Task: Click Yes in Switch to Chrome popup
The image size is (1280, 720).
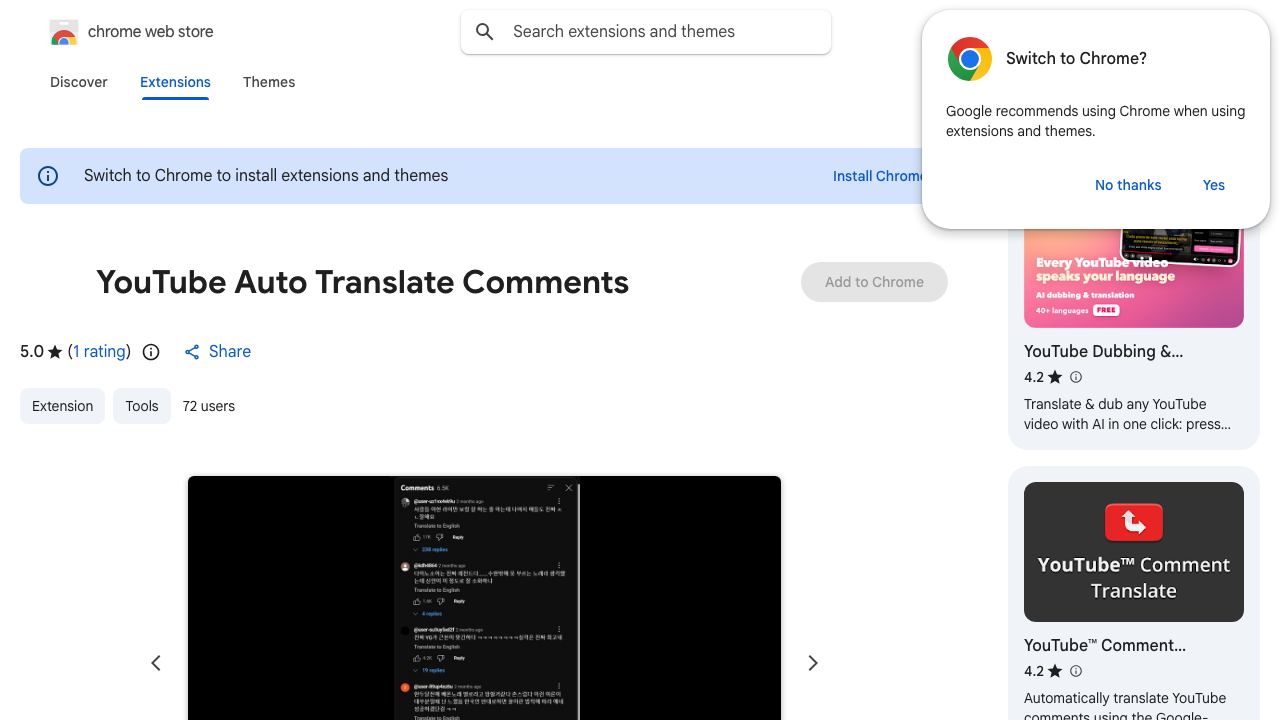Action: (x=1214, y=185)
